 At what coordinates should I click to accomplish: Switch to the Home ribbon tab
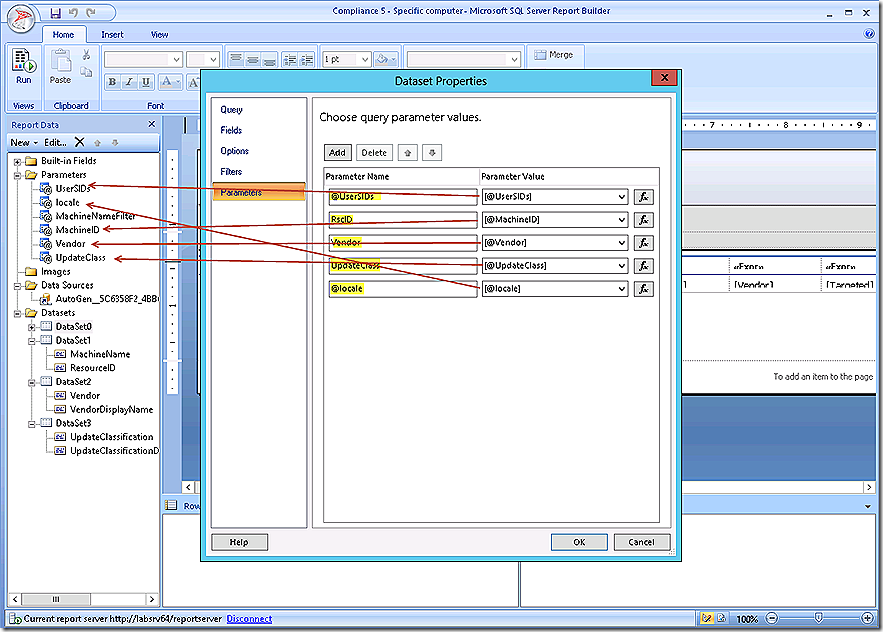[63, 35]
